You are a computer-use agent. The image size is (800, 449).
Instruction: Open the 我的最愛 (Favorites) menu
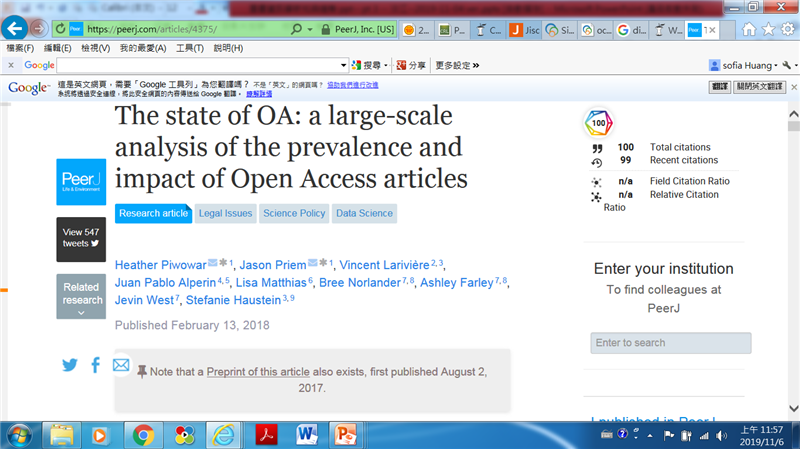pos(141,48)
